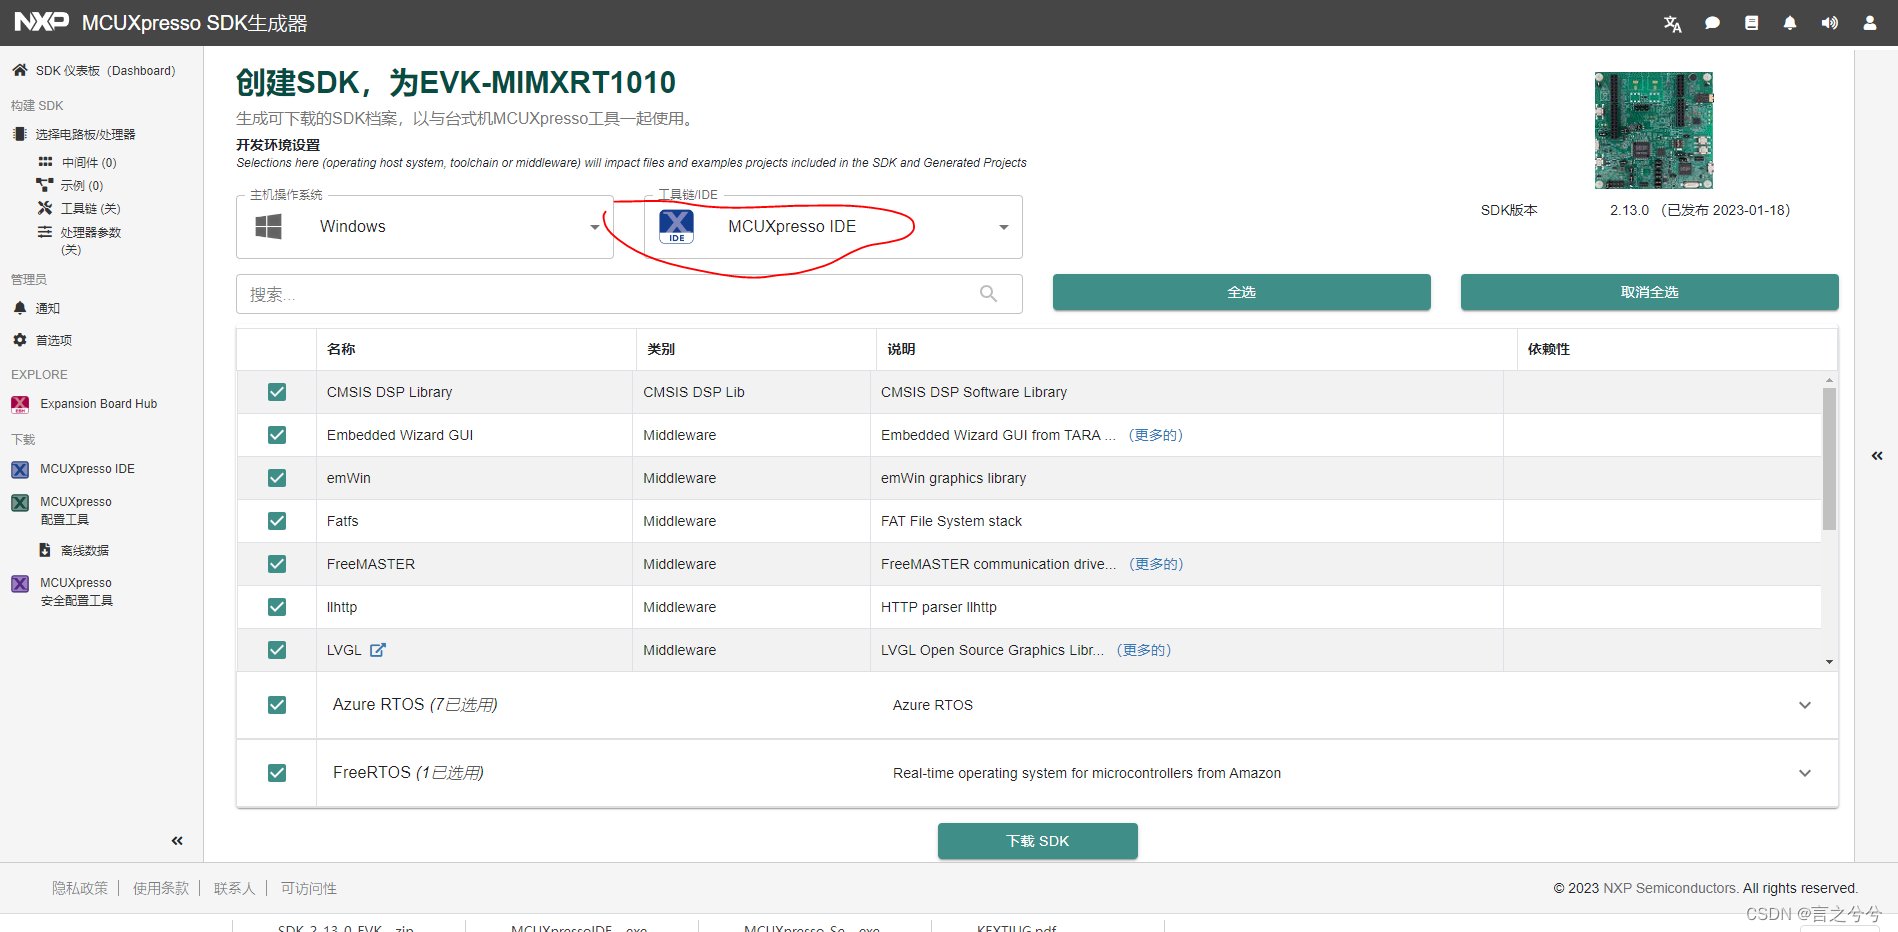Open the host OS Windows dropdown

coord(425,227)
